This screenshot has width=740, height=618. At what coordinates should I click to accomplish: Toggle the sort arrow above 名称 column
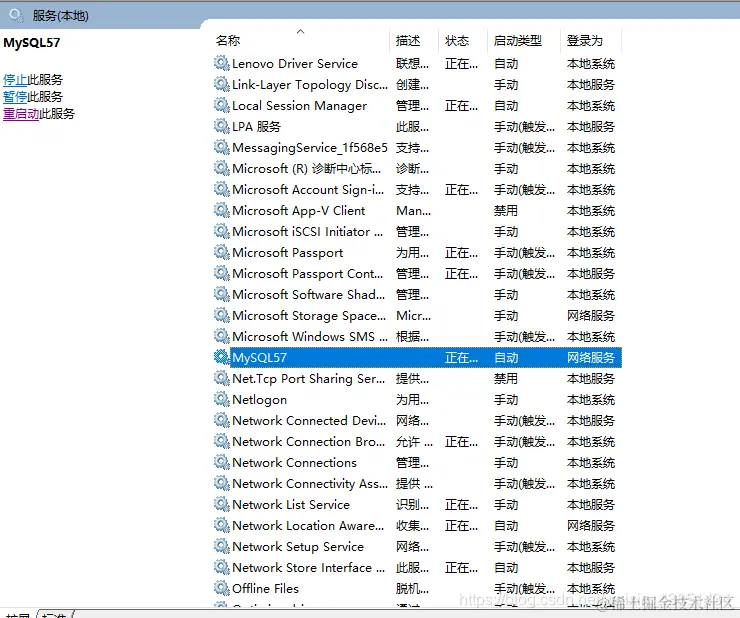click(x=300, y=32)
